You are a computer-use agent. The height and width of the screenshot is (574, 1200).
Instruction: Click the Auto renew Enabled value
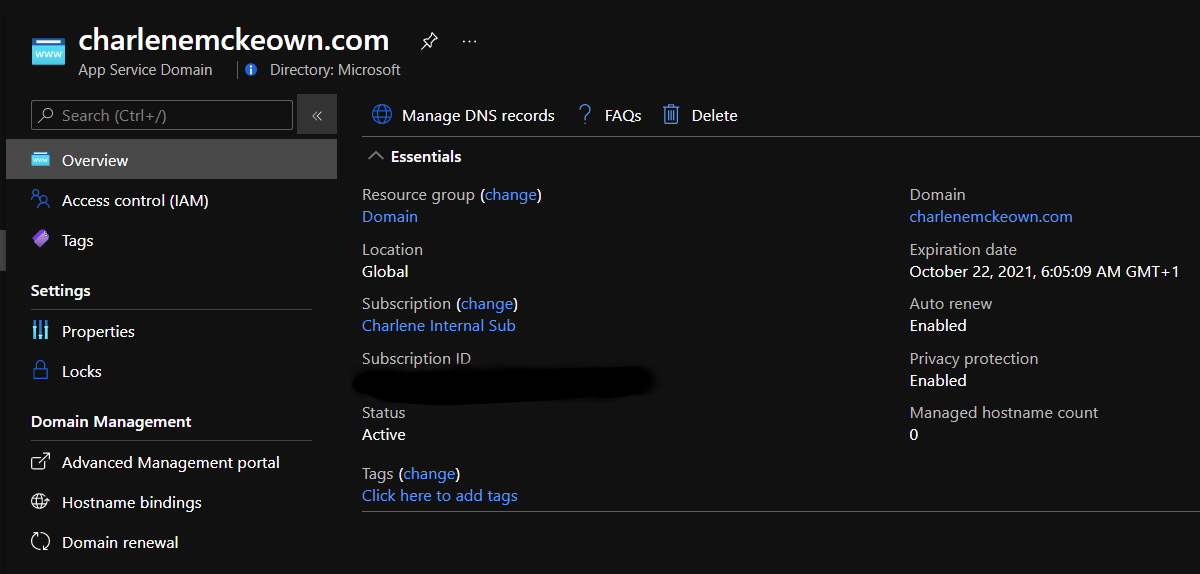click(x=938, y=326)
